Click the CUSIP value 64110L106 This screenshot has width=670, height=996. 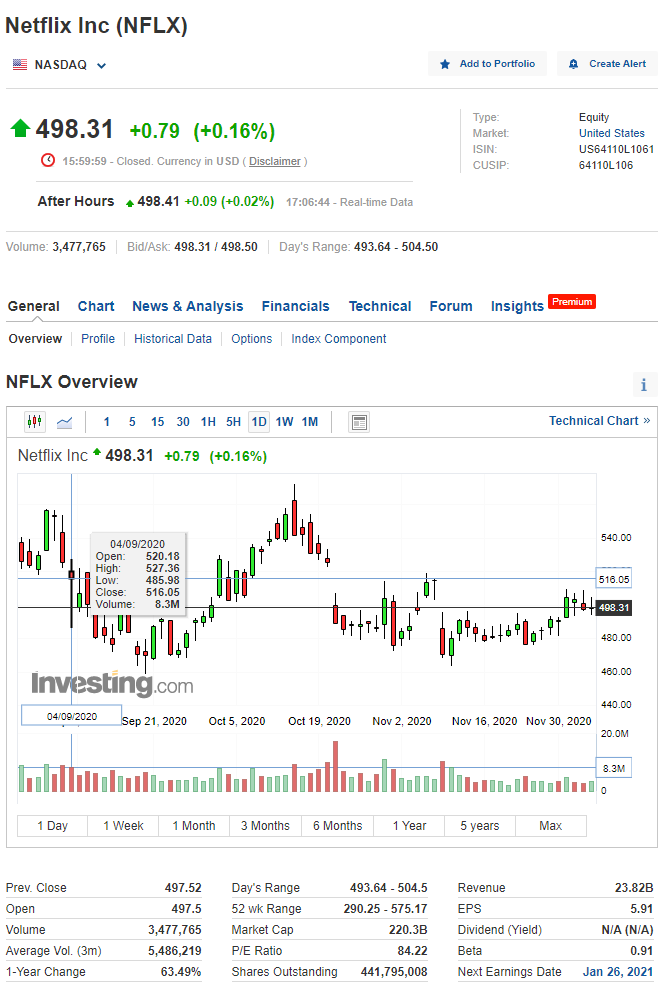click(606, 165)
